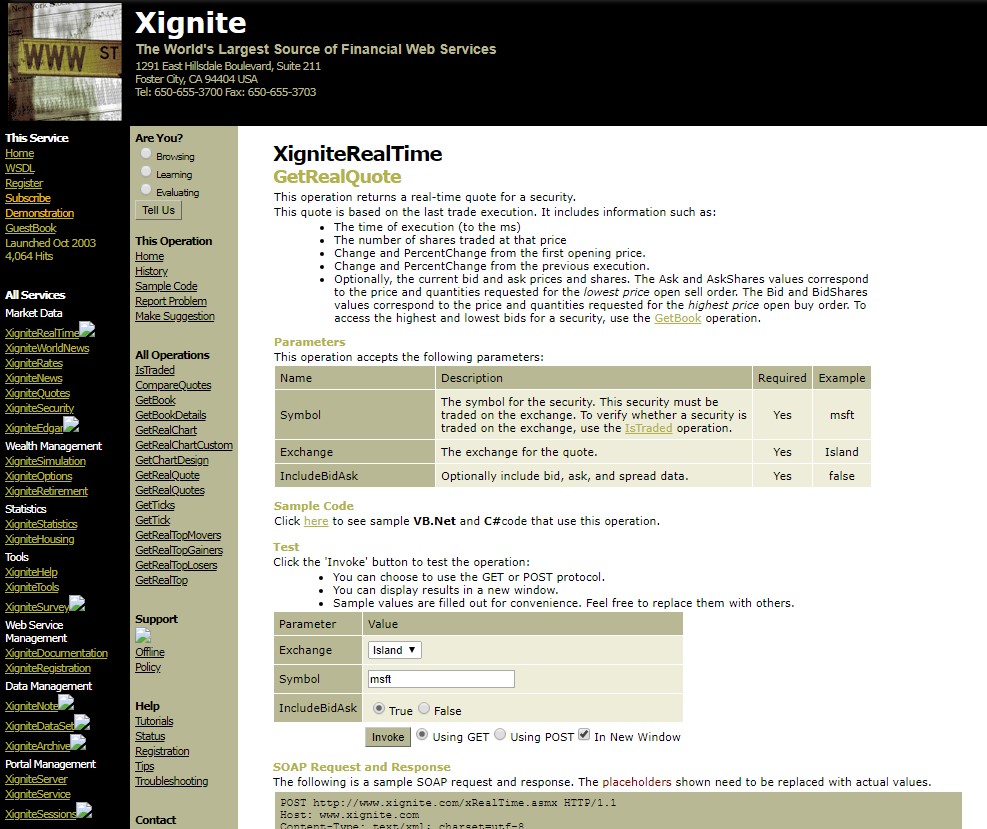Open the WSDL link
This screenshot has height=829, width=987.
[x=18, y=168]
